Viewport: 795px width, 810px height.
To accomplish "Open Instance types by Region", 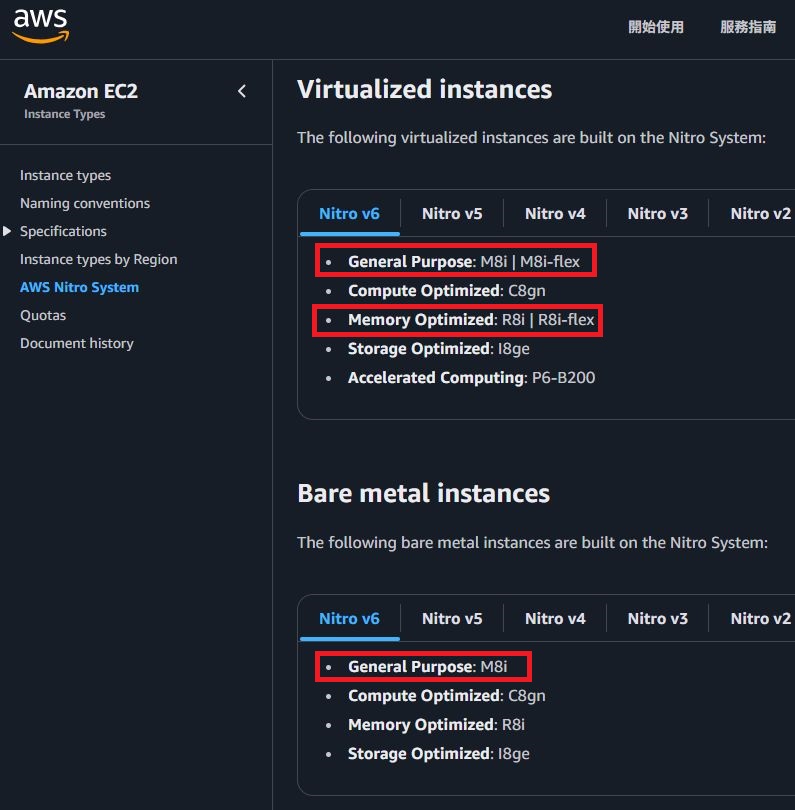I will 98,259.
